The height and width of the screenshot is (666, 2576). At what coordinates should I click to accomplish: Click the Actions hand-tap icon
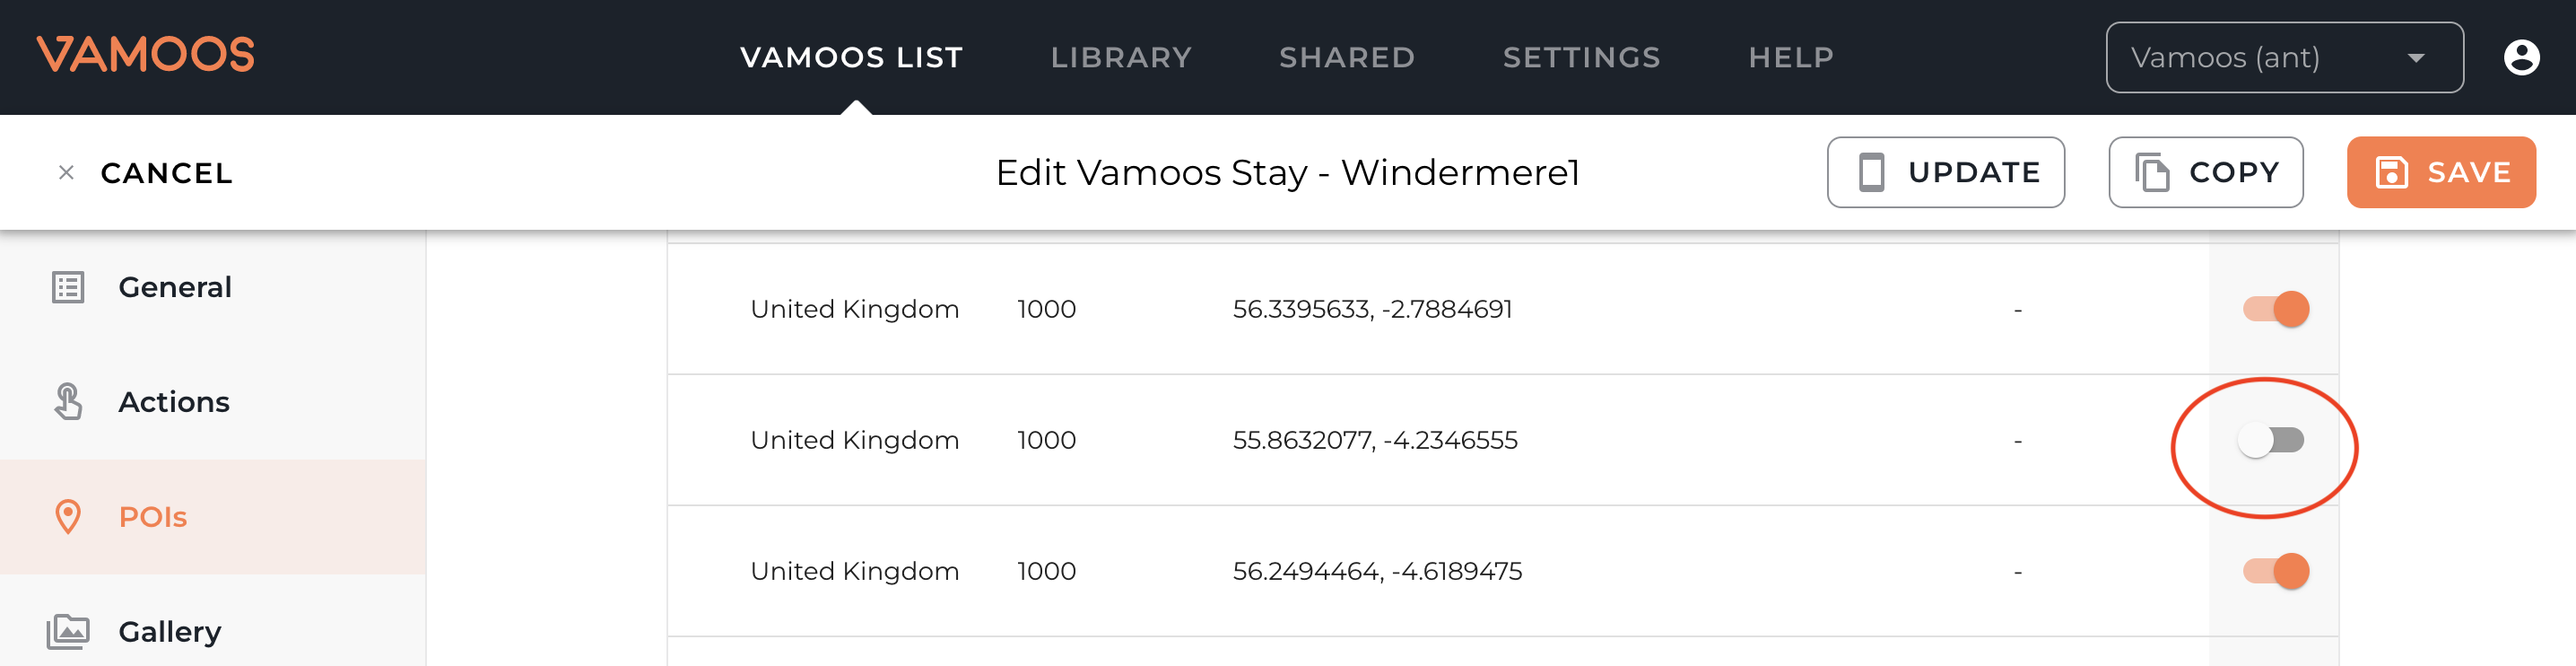click(68, 402)
